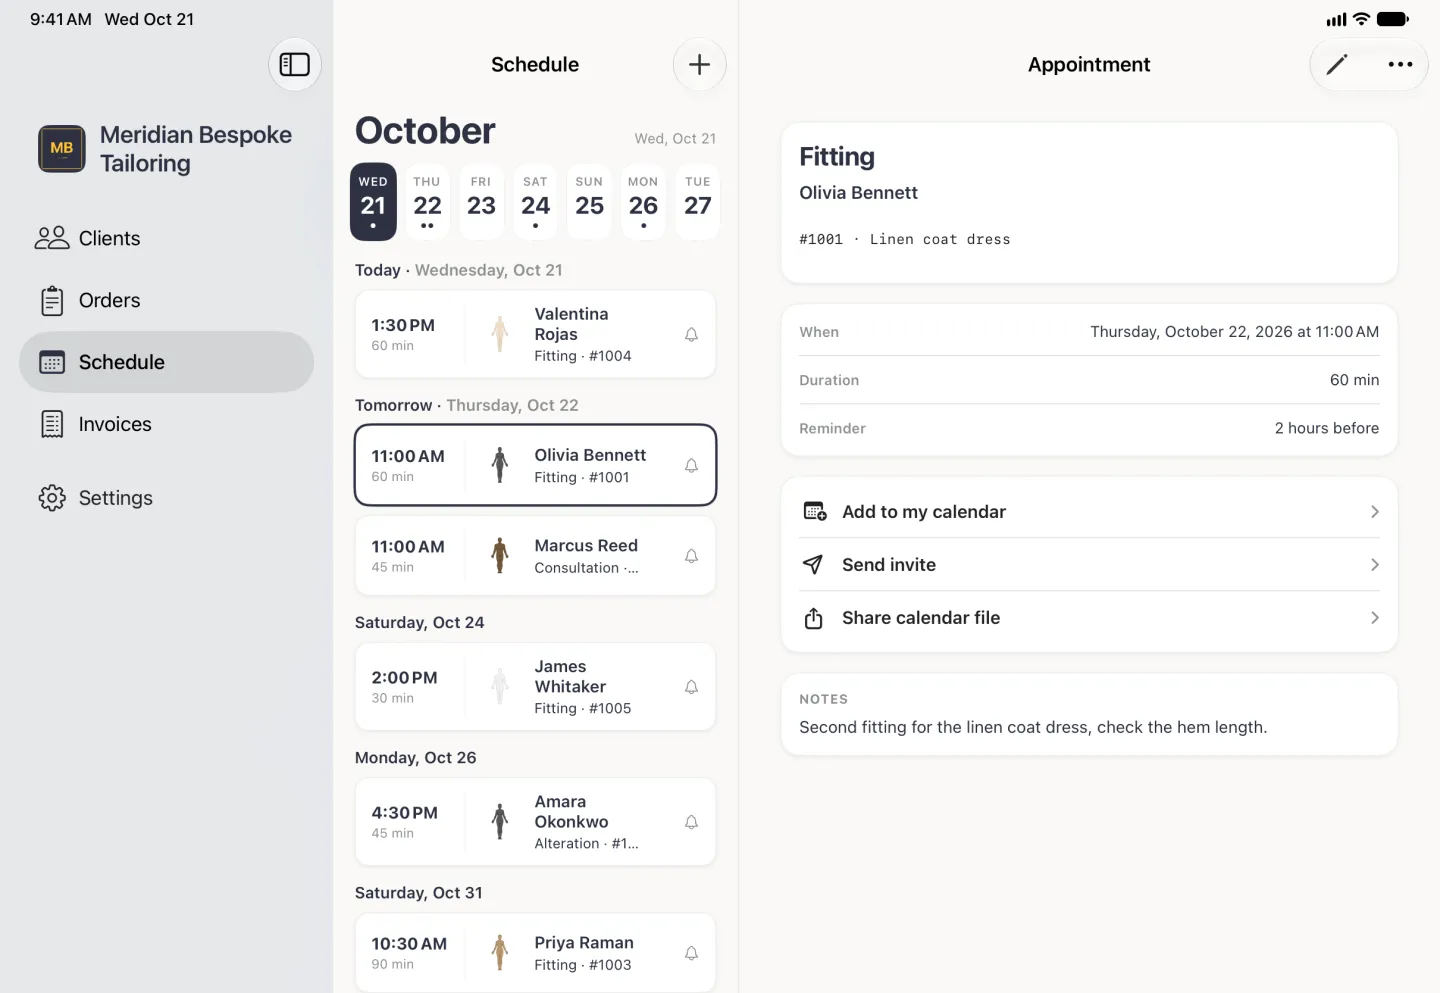Image resolution: width=1440 pixels, height=993 pixels.
Task: Open Marcus Reed 11:00 AM consultation
Action: click(535, 556)
